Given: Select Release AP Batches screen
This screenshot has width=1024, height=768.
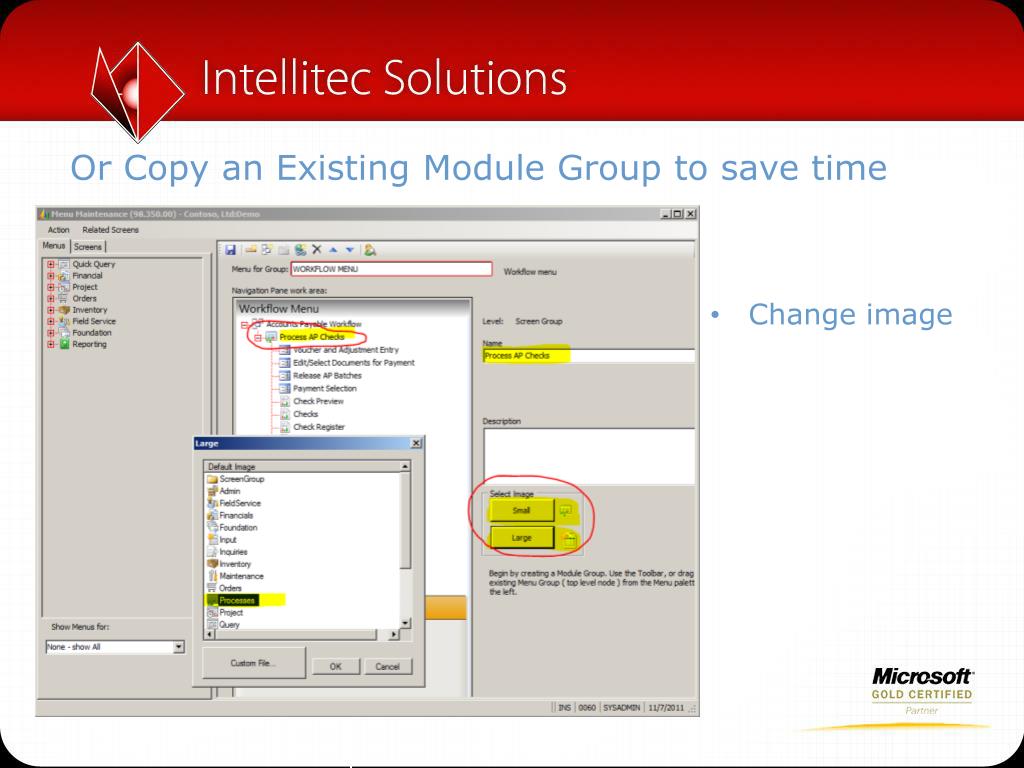Looking at the screenshot, I should click(327, 376).
